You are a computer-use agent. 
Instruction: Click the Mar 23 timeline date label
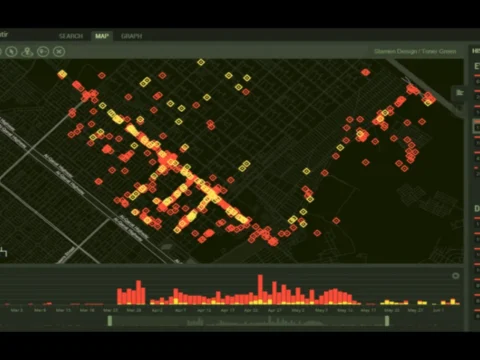pos(110,310)
